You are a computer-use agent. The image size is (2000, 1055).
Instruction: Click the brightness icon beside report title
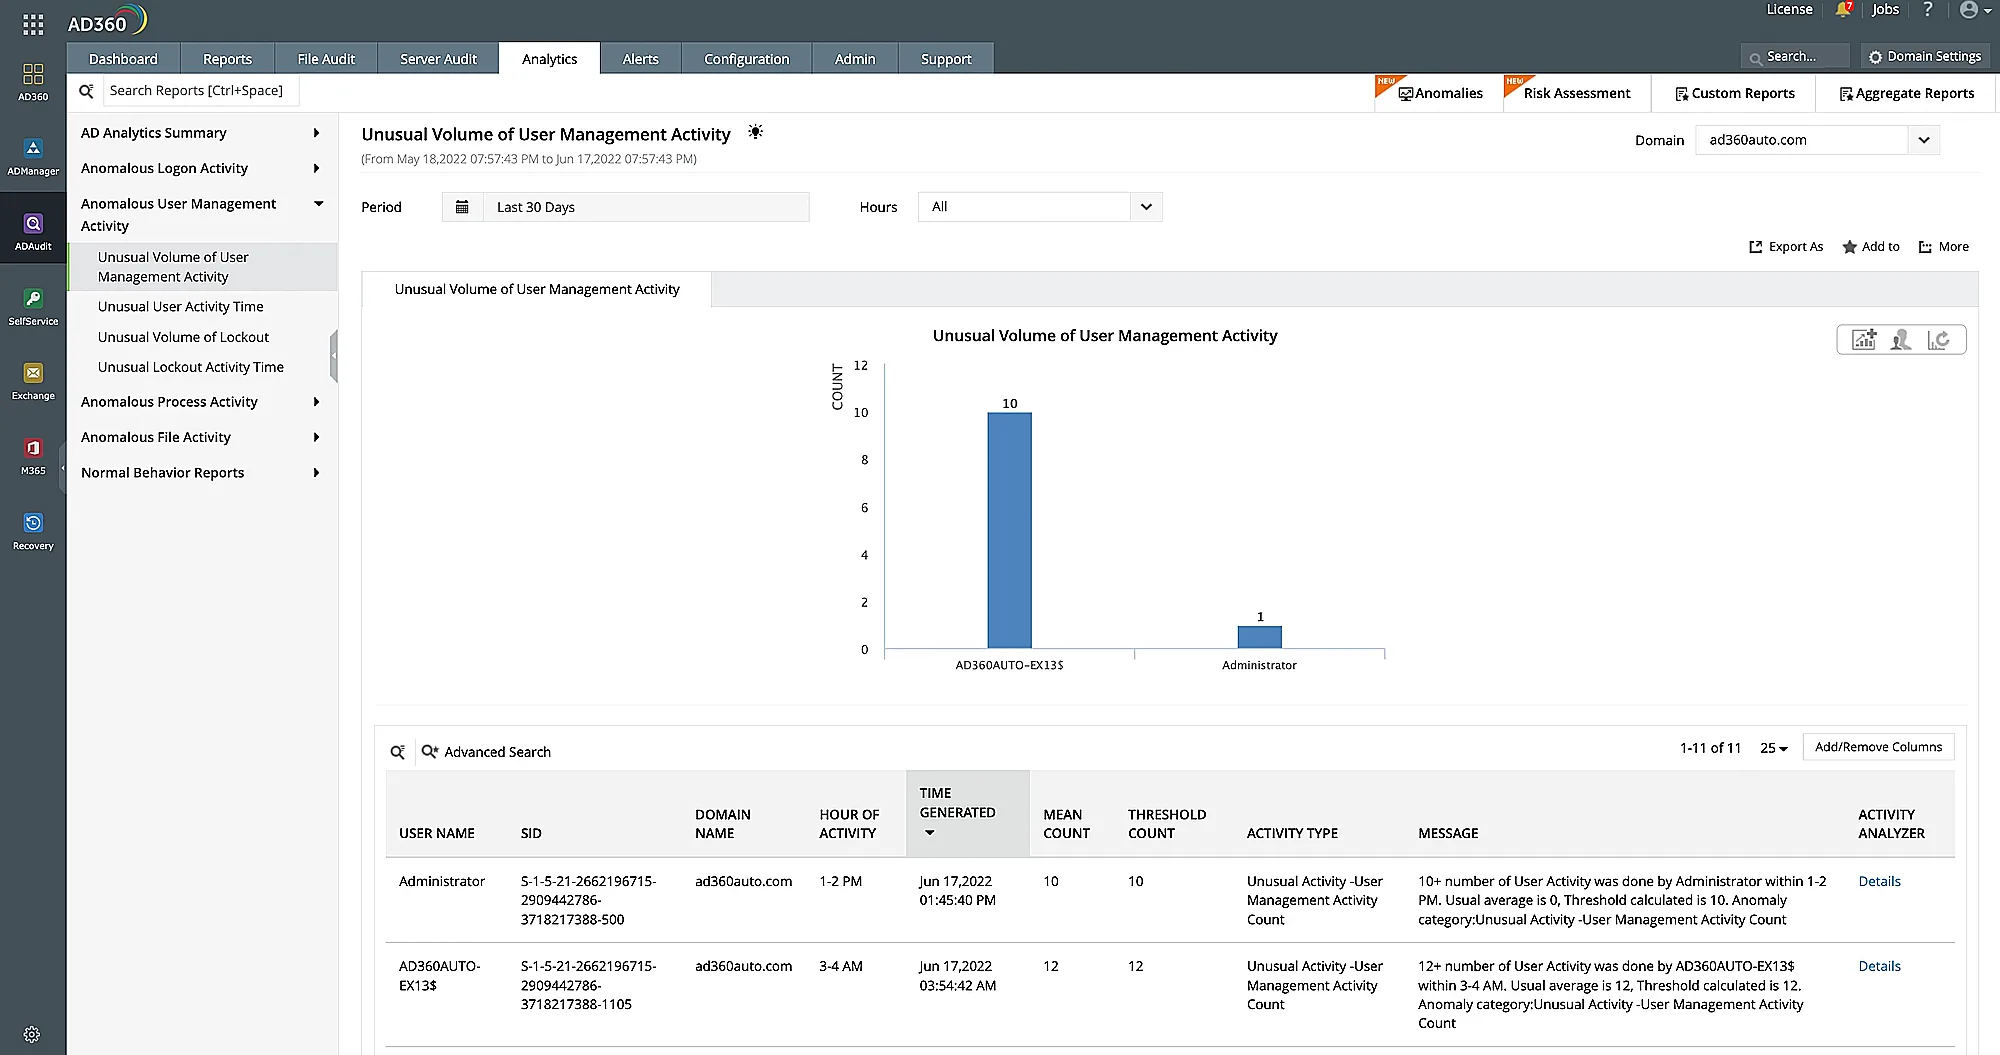[756, 132]
